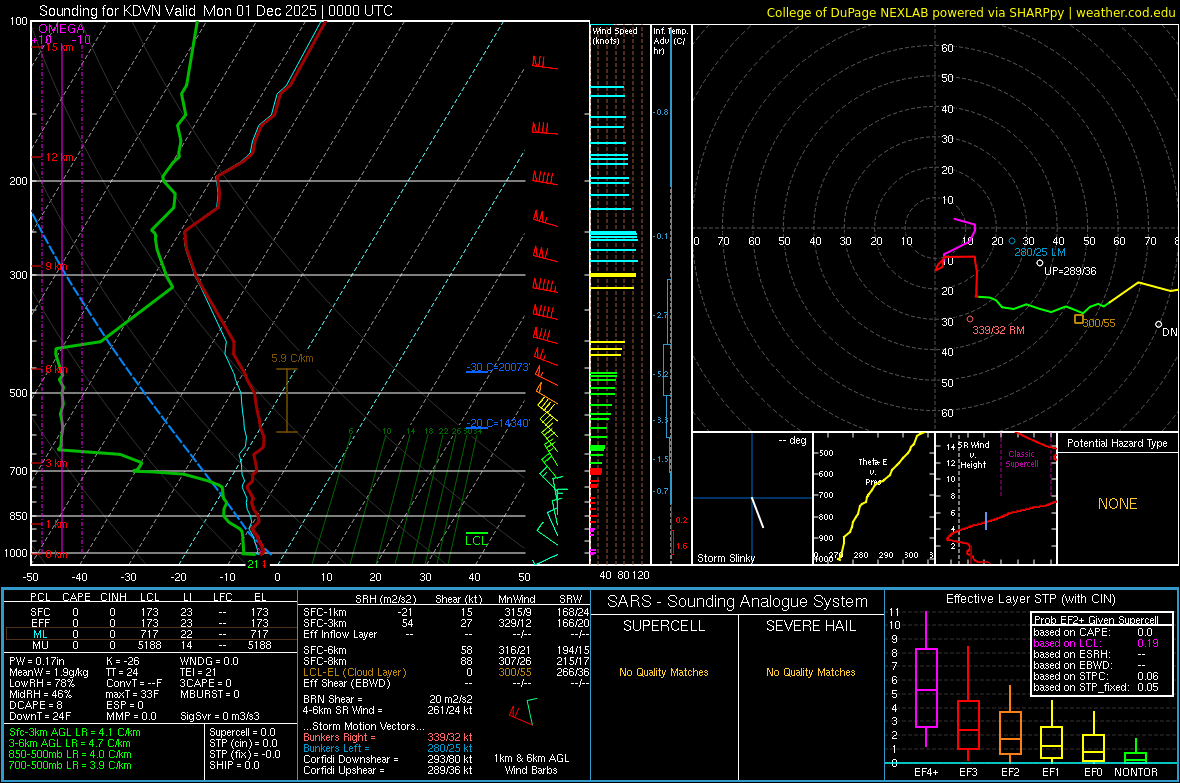This screenshot has height=783, width=1180.
Task: Click the 700-500mb LR value
Action: [70, 765]
